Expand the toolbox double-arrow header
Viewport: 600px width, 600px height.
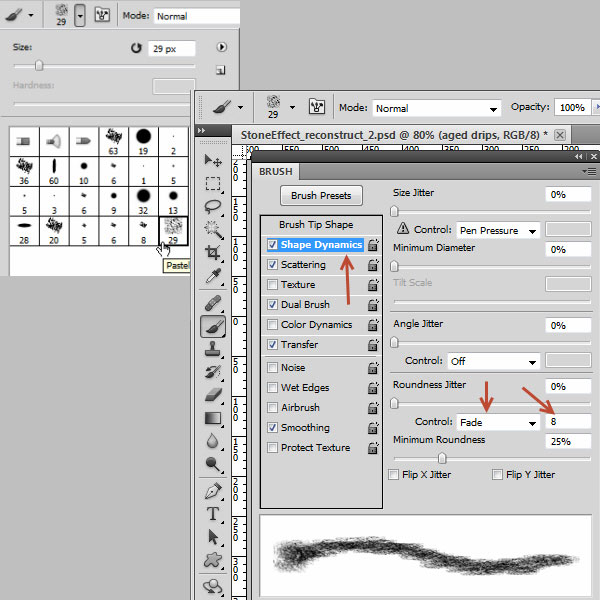[x=201, y=130]
